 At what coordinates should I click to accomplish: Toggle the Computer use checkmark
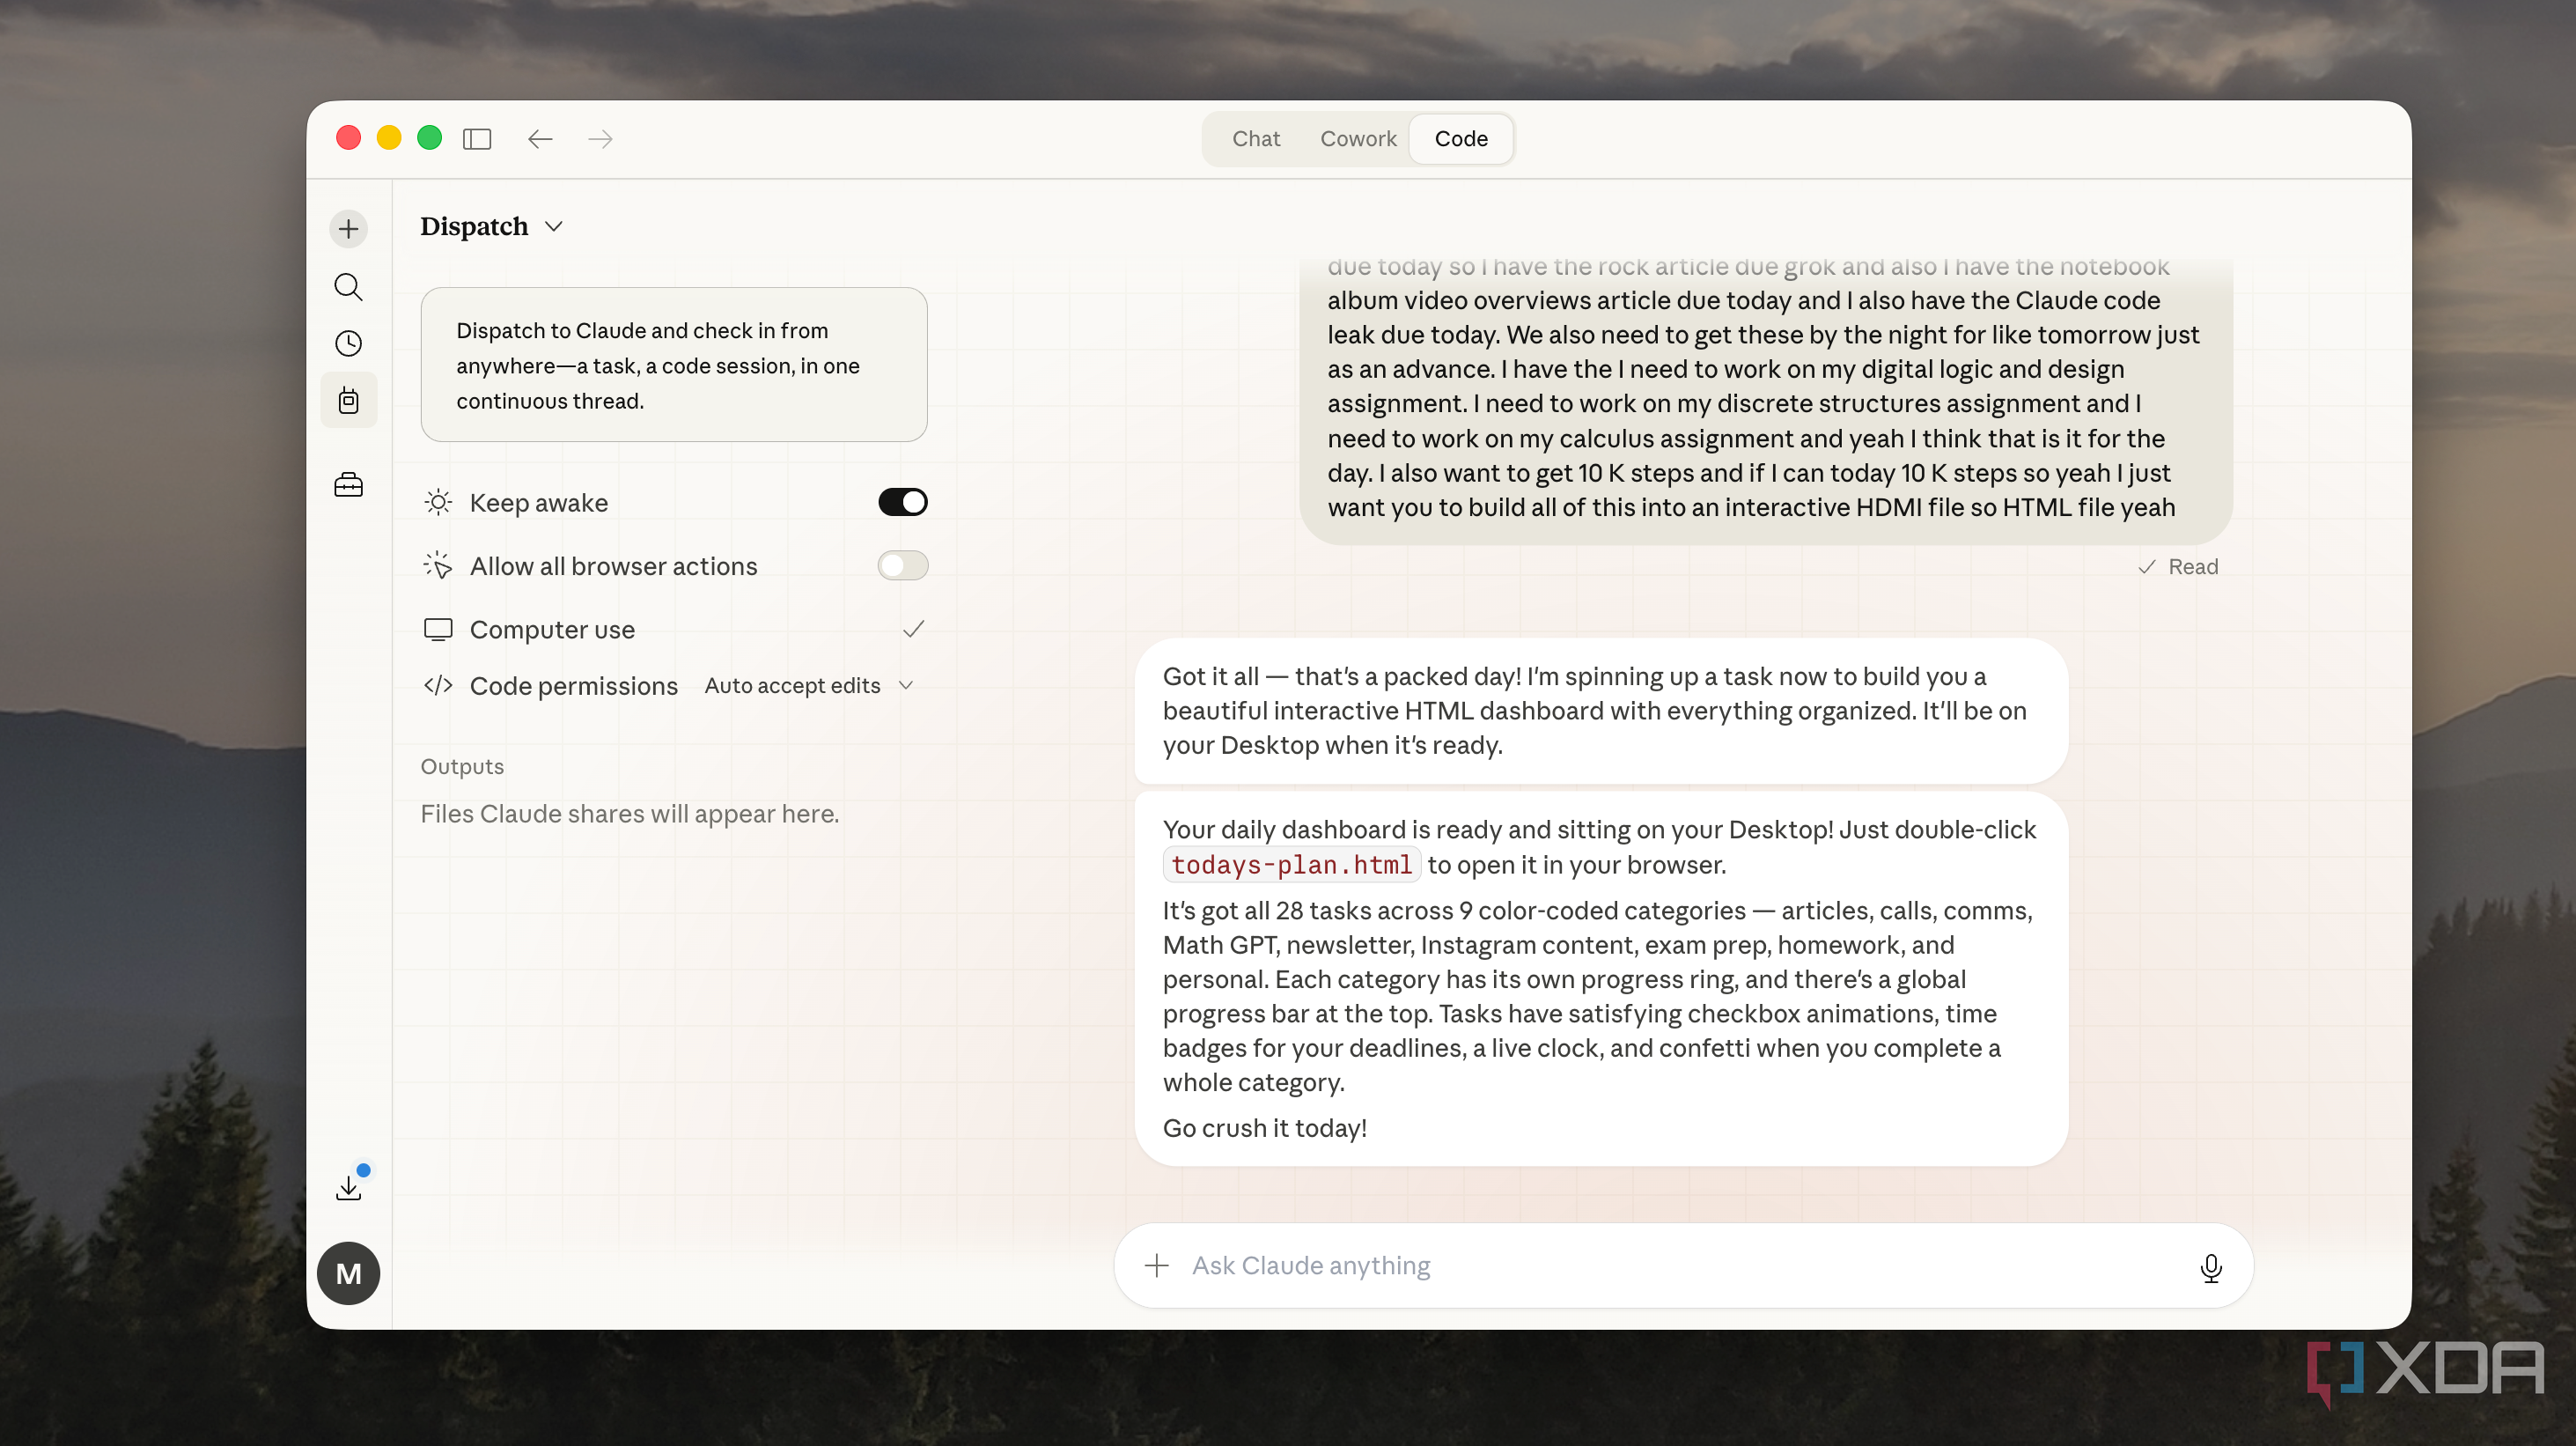click(x=912, y=629)
